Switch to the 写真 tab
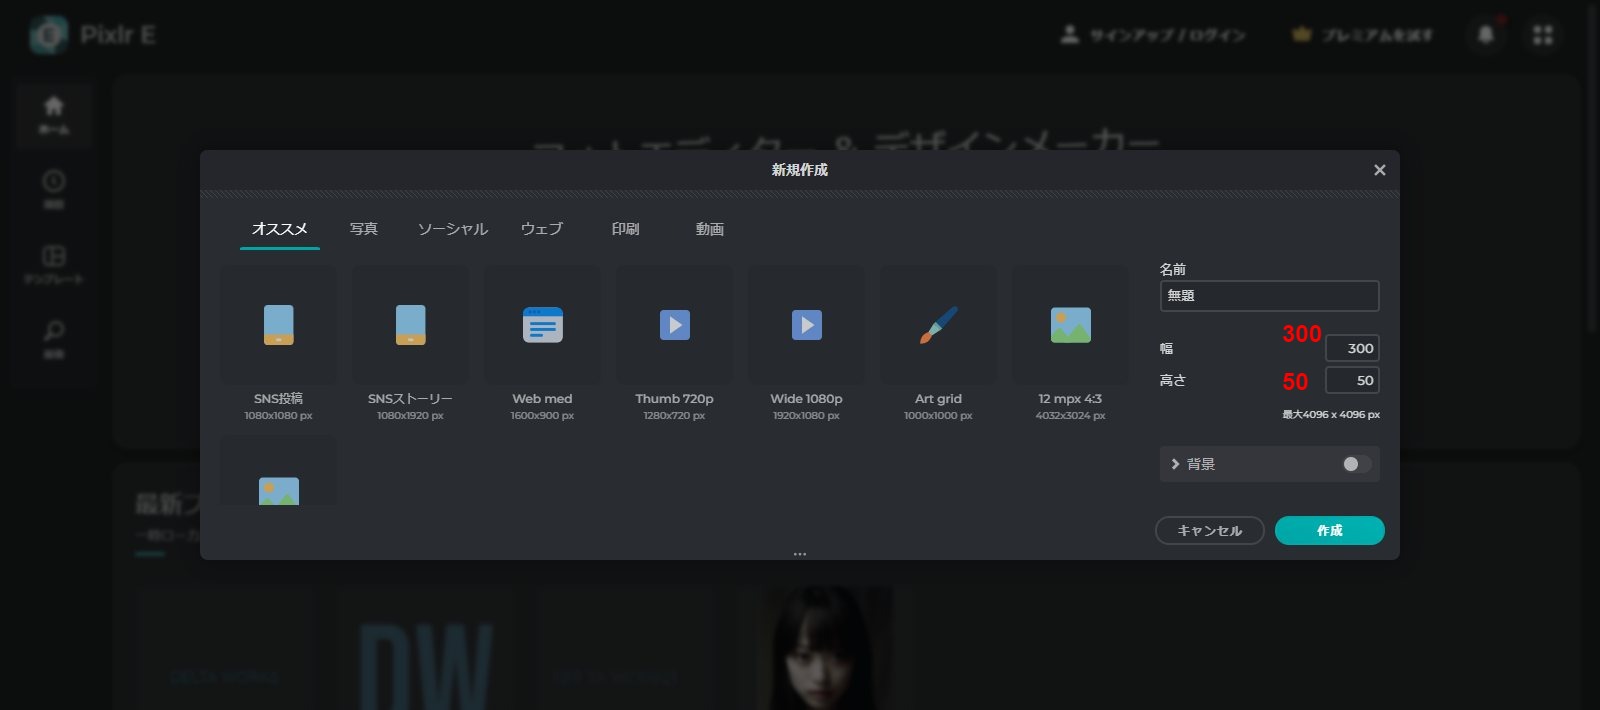Image resolution: width=1600 pixels, height=710 pixels. coord(364,229)
